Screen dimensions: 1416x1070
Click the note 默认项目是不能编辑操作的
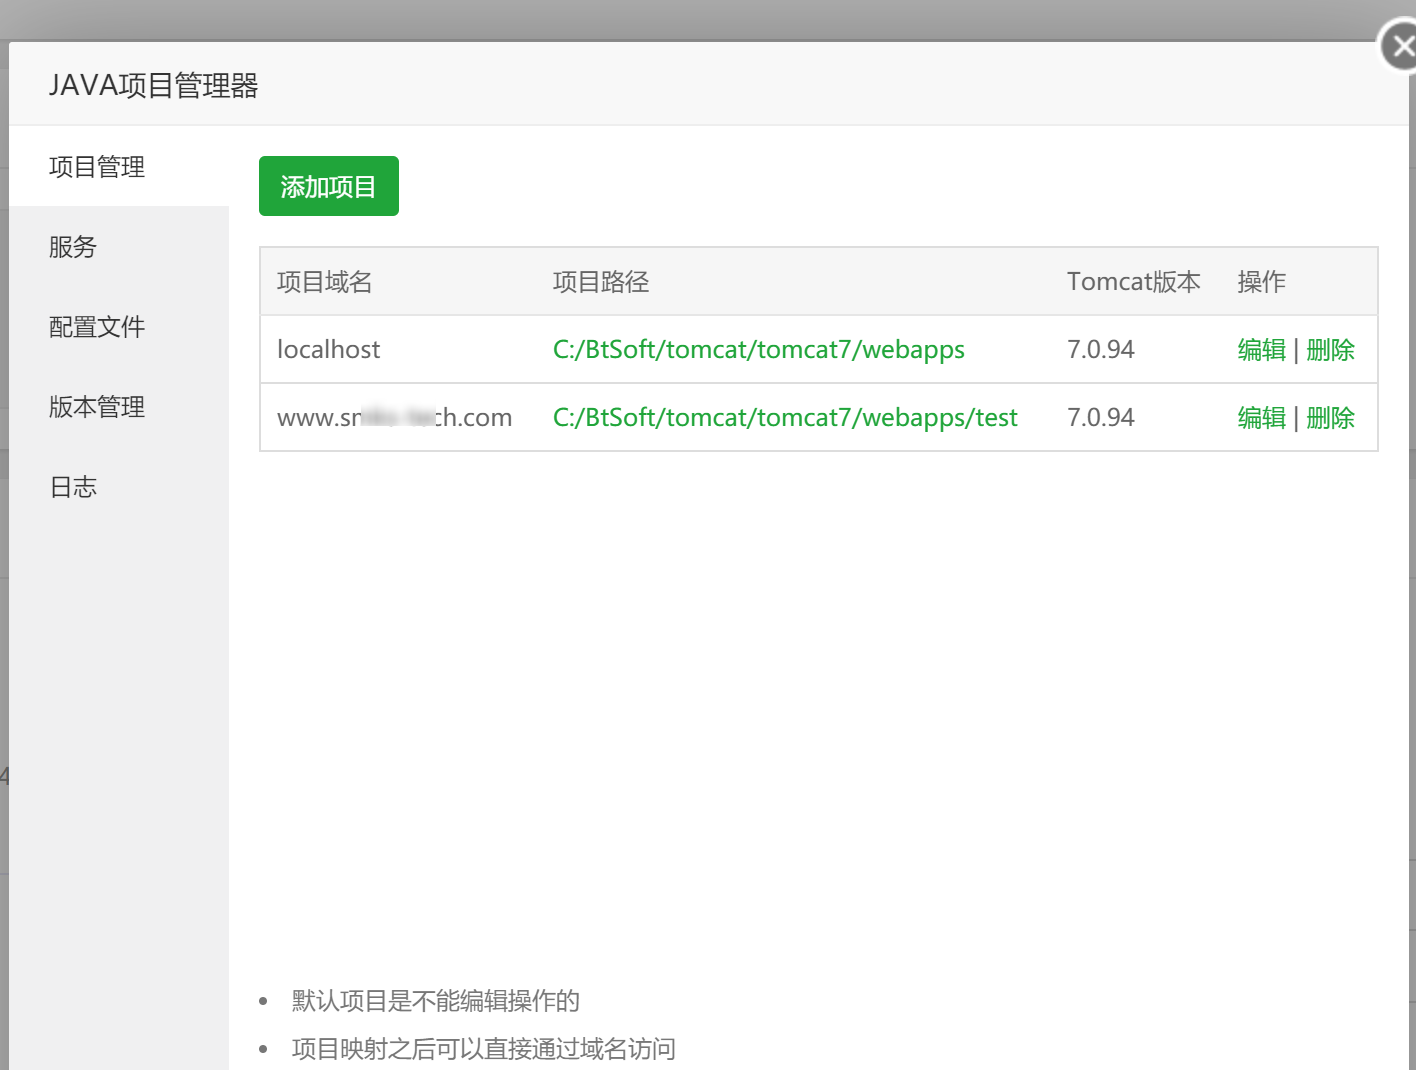coord(436,1001)
